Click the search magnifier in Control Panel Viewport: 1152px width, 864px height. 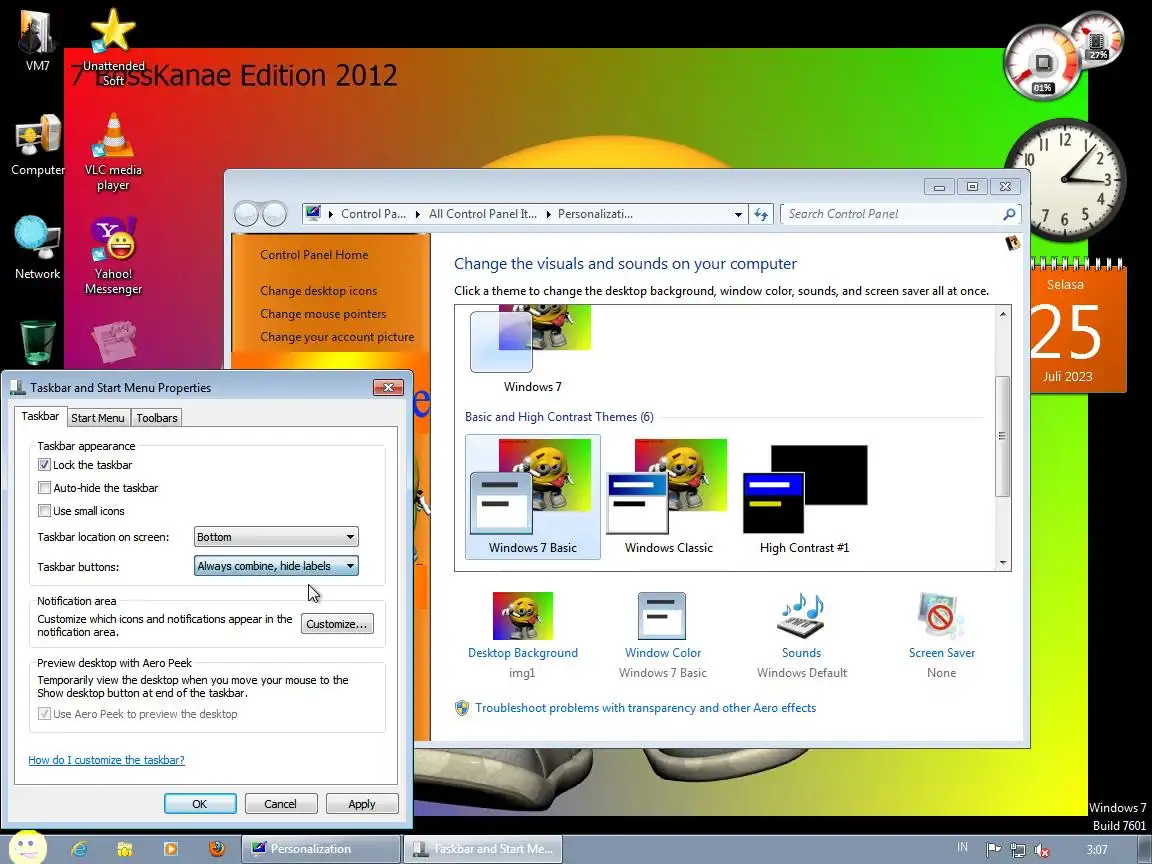pos(1009,214)
